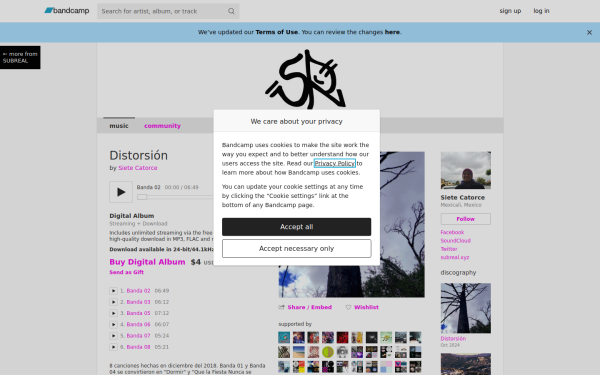Open the Banda 03 track link
This screenshot has width=600, height=375.
tap(139, 302)
